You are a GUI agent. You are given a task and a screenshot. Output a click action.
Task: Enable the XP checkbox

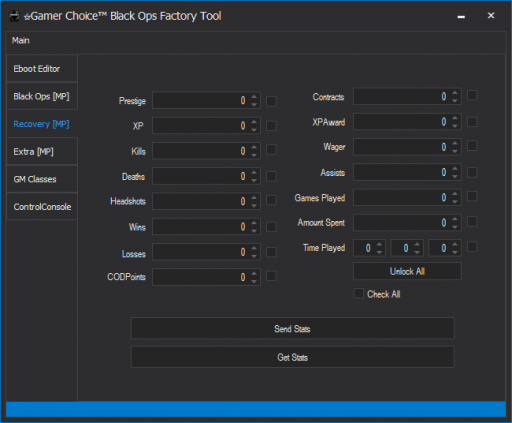tap(271, 126)
